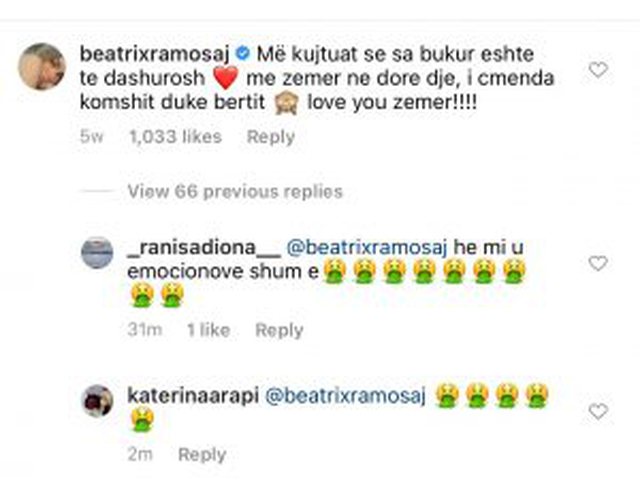View the 1,033 likes list
This screenshot has width=640, height=493.
(x=176, y=136)
